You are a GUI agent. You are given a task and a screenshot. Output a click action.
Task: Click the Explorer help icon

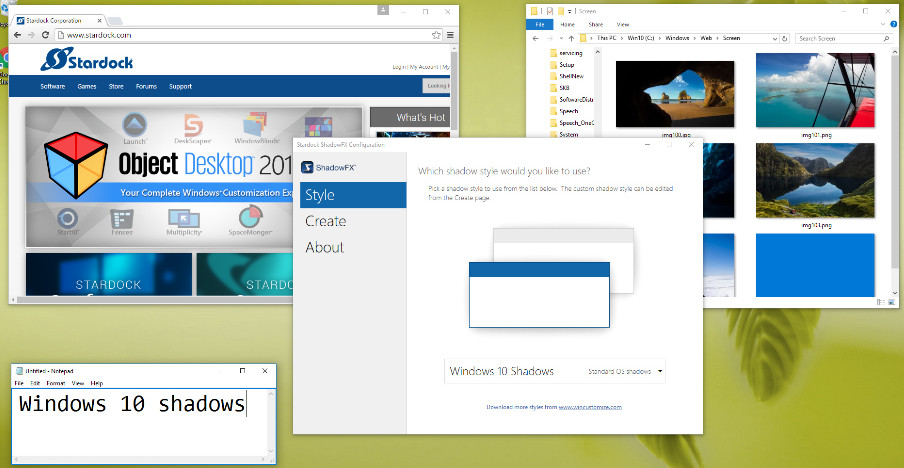click(x=894, y=25)
